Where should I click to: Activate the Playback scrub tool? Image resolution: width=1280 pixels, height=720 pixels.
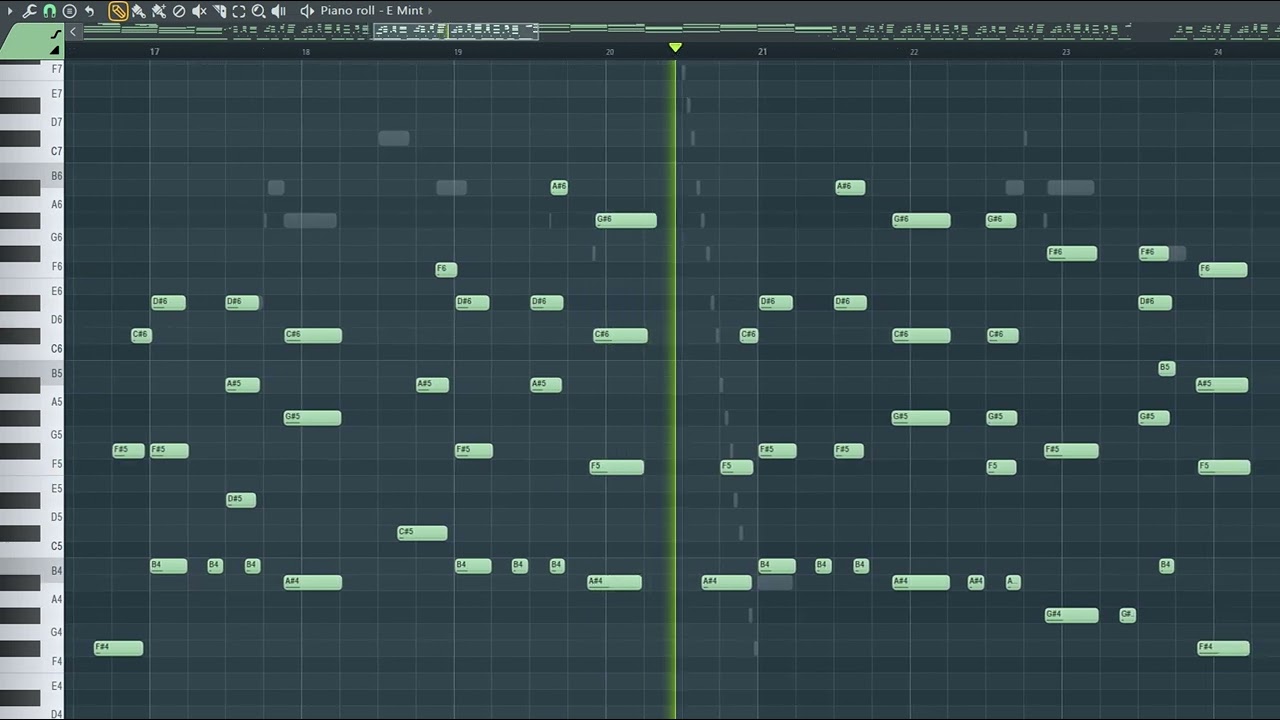279,11
